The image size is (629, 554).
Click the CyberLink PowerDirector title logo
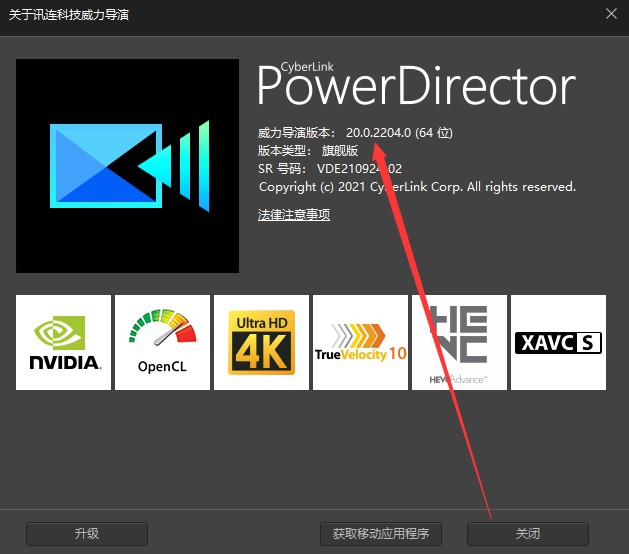416,84
